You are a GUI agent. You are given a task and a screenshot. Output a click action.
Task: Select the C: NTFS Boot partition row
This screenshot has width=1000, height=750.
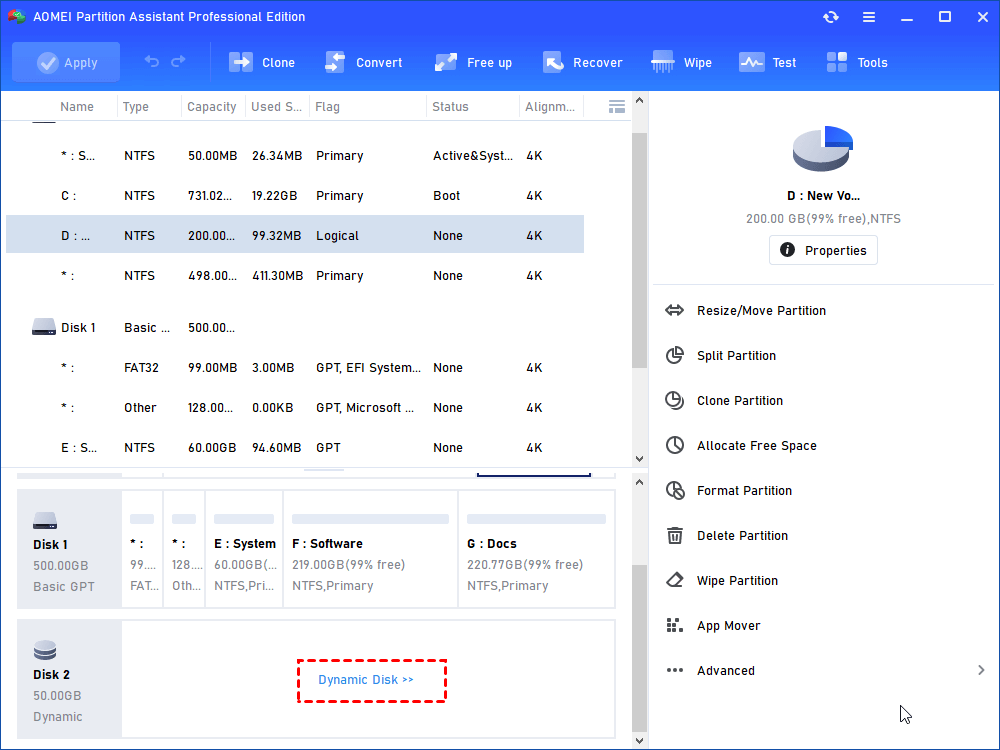tap(295, 196)
